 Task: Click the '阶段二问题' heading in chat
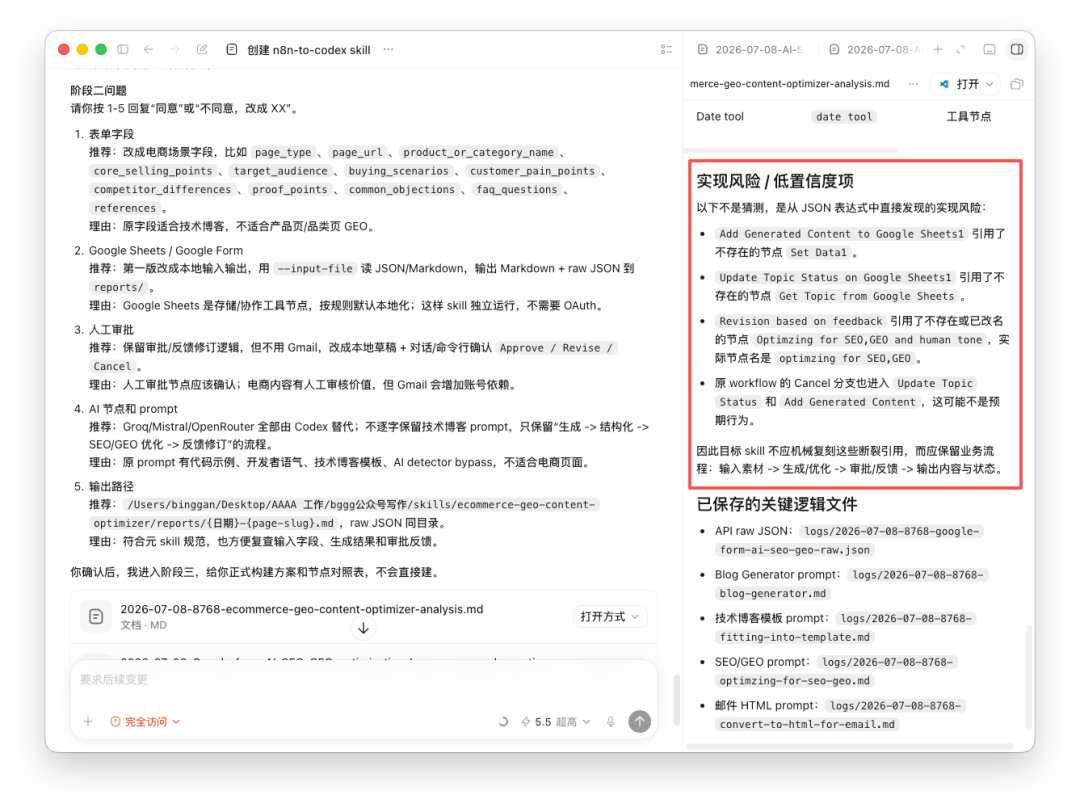(98, 90)
